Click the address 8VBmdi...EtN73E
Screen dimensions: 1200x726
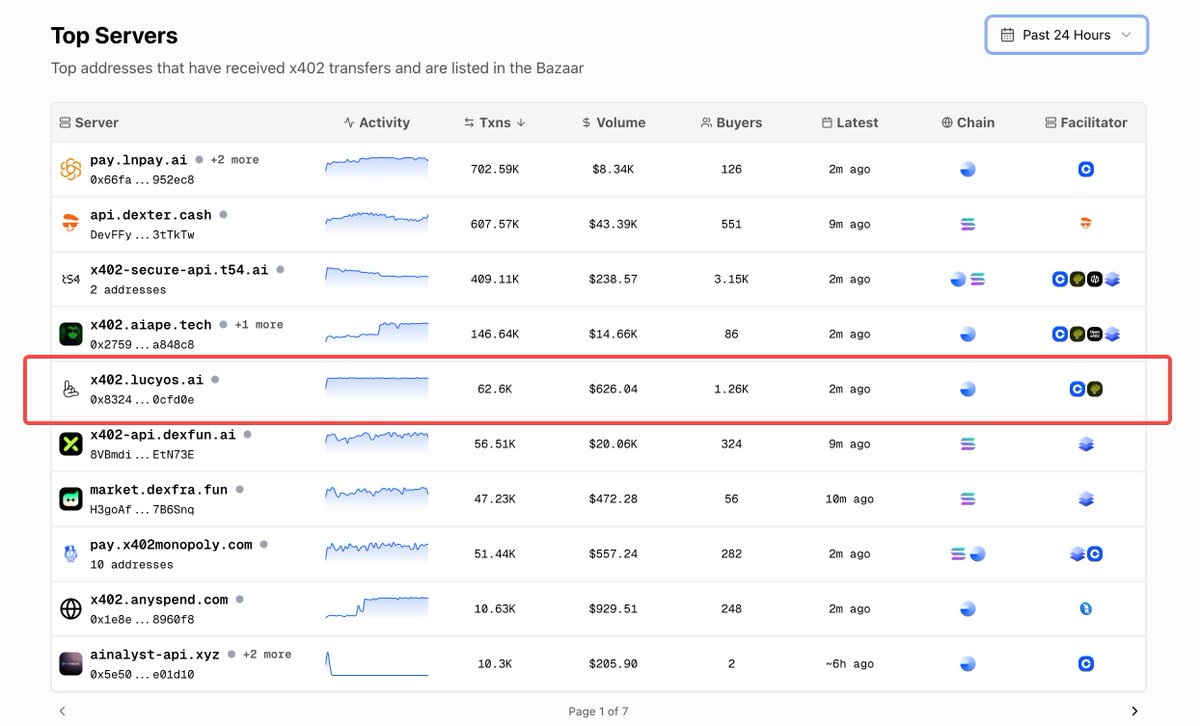142,455
